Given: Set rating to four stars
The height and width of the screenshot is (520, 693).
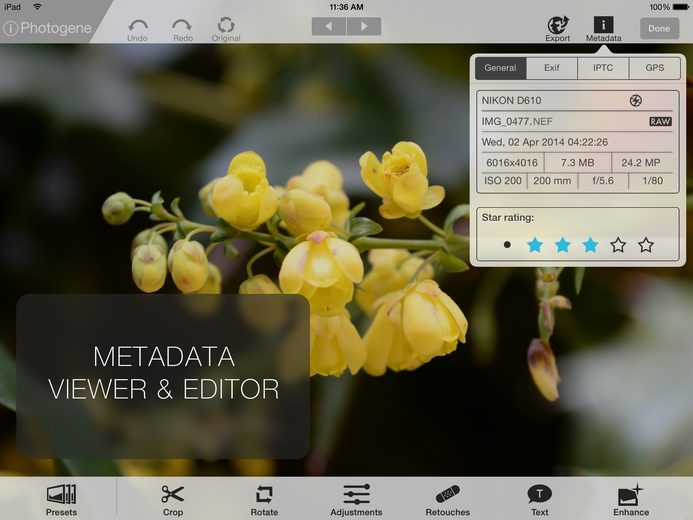Looking at the screenshot, I should tap(618, 244).
